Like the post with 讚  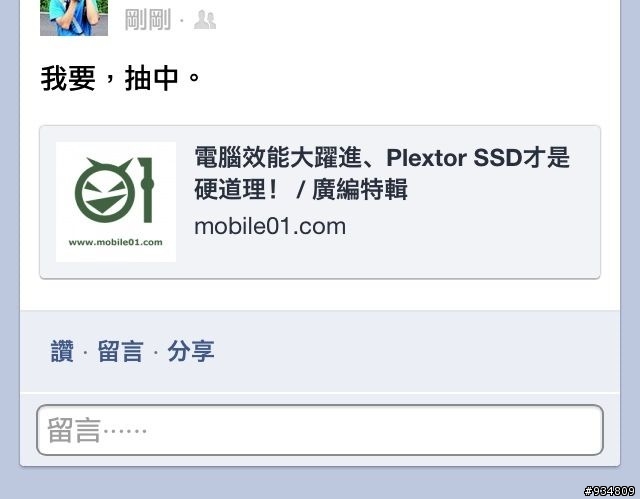(x=62, y=351)
